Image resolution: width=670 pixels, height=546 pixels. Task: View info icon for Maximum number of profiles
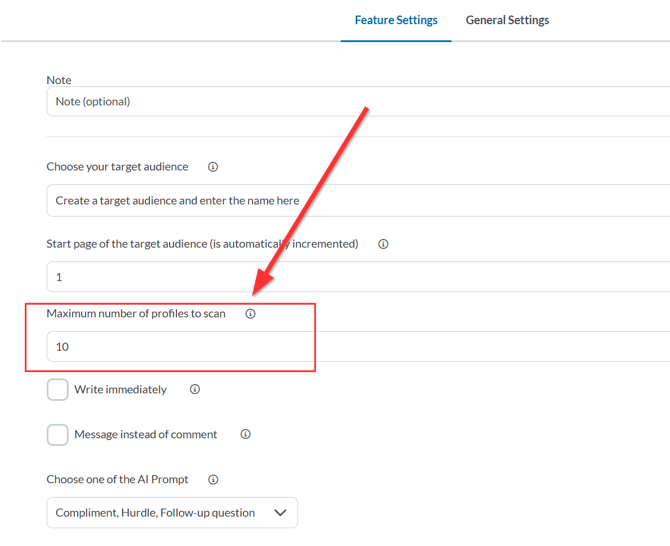(x=251, y=314)
